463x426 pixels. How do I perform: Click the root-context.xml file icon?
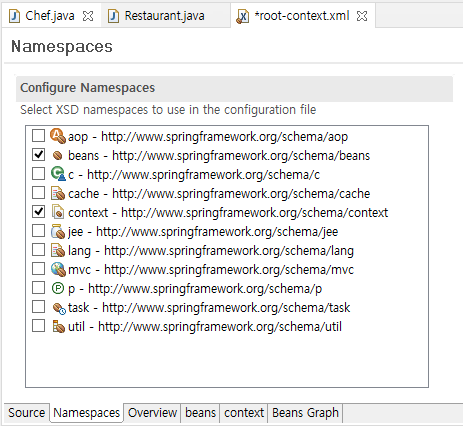[242, 16]
